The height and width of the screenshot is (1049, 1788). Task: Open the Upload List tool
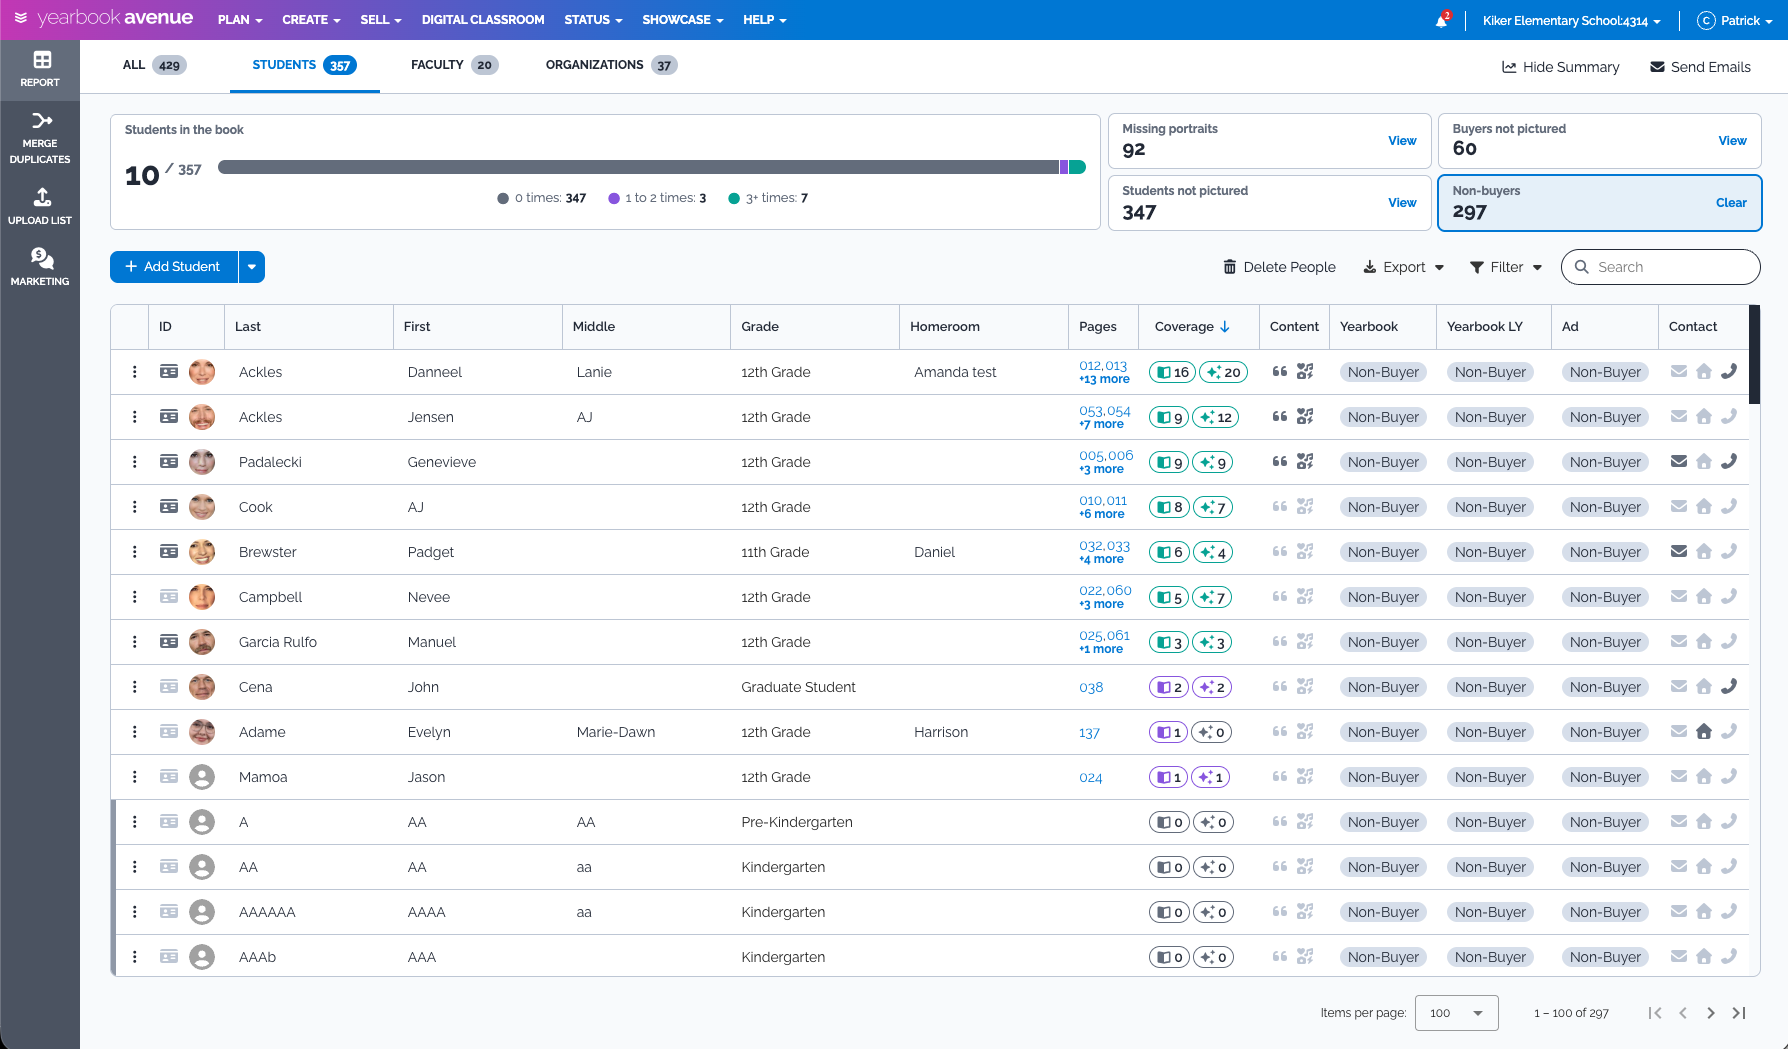coord(40,206)
